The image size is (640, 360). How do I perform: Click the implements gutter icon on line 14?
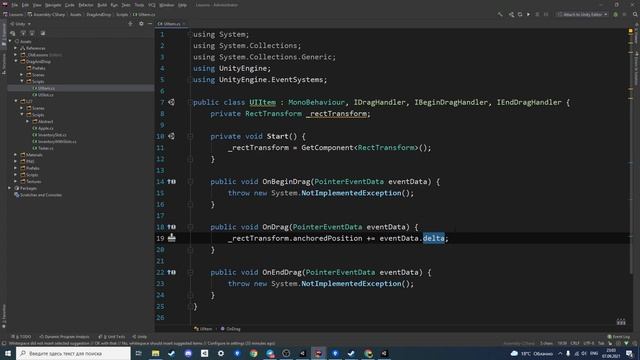[171, 182]
